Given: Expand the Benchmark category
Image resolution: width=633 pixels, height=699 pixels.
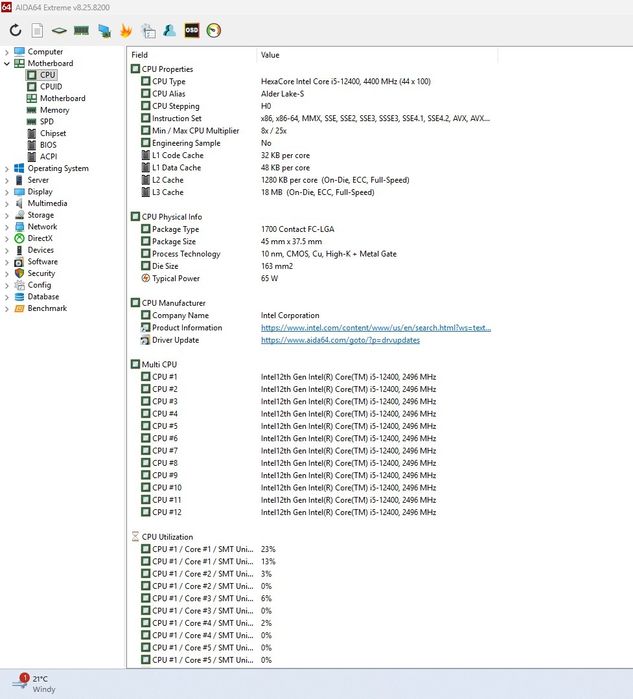Looking at the screenshot, I should click(7, 308).
